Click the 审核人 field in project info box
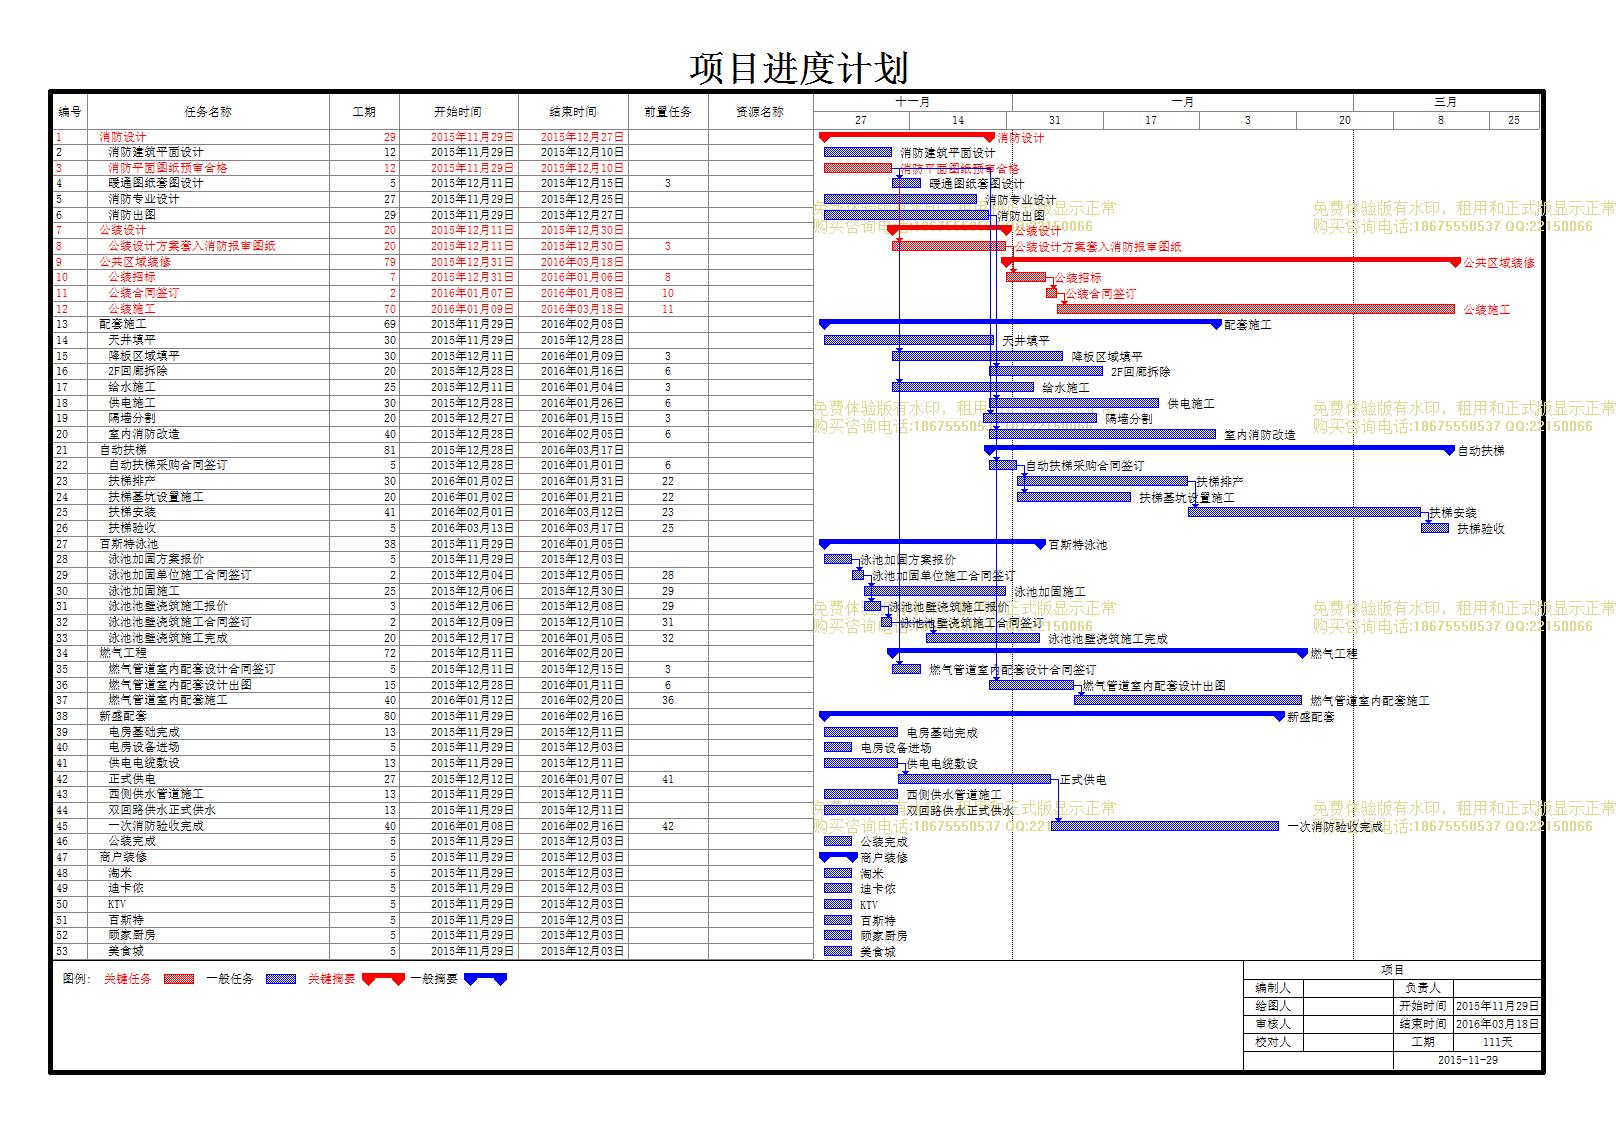The width and height of the screenshot is (1616, 1121). click(1349, 1024)
